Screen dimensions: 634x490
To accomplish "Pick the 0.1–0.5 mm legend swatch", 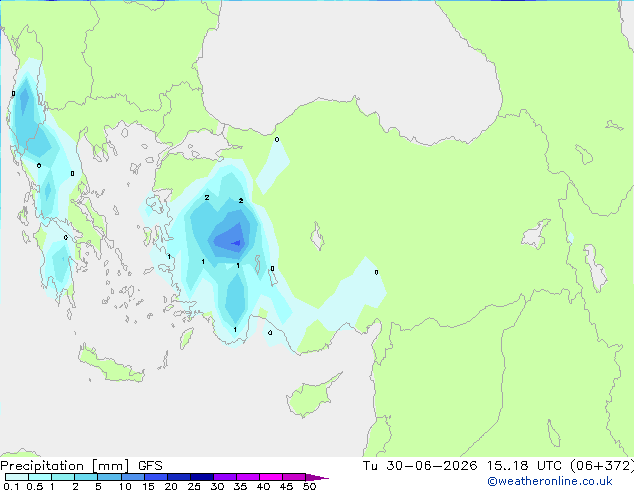I will (x=17, y=477).
